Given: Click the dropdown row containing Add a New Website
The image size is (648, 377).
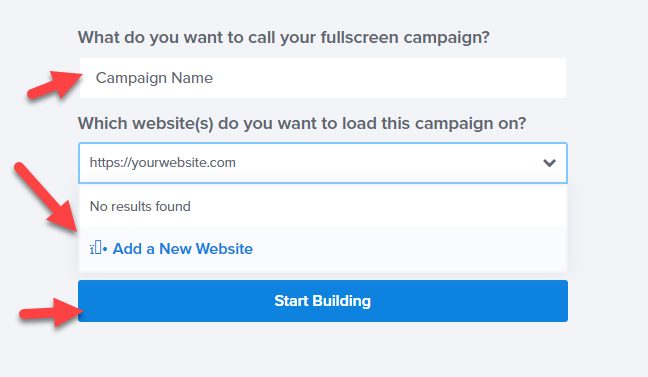Looking at the screenshot, I should tap(323, 249).
